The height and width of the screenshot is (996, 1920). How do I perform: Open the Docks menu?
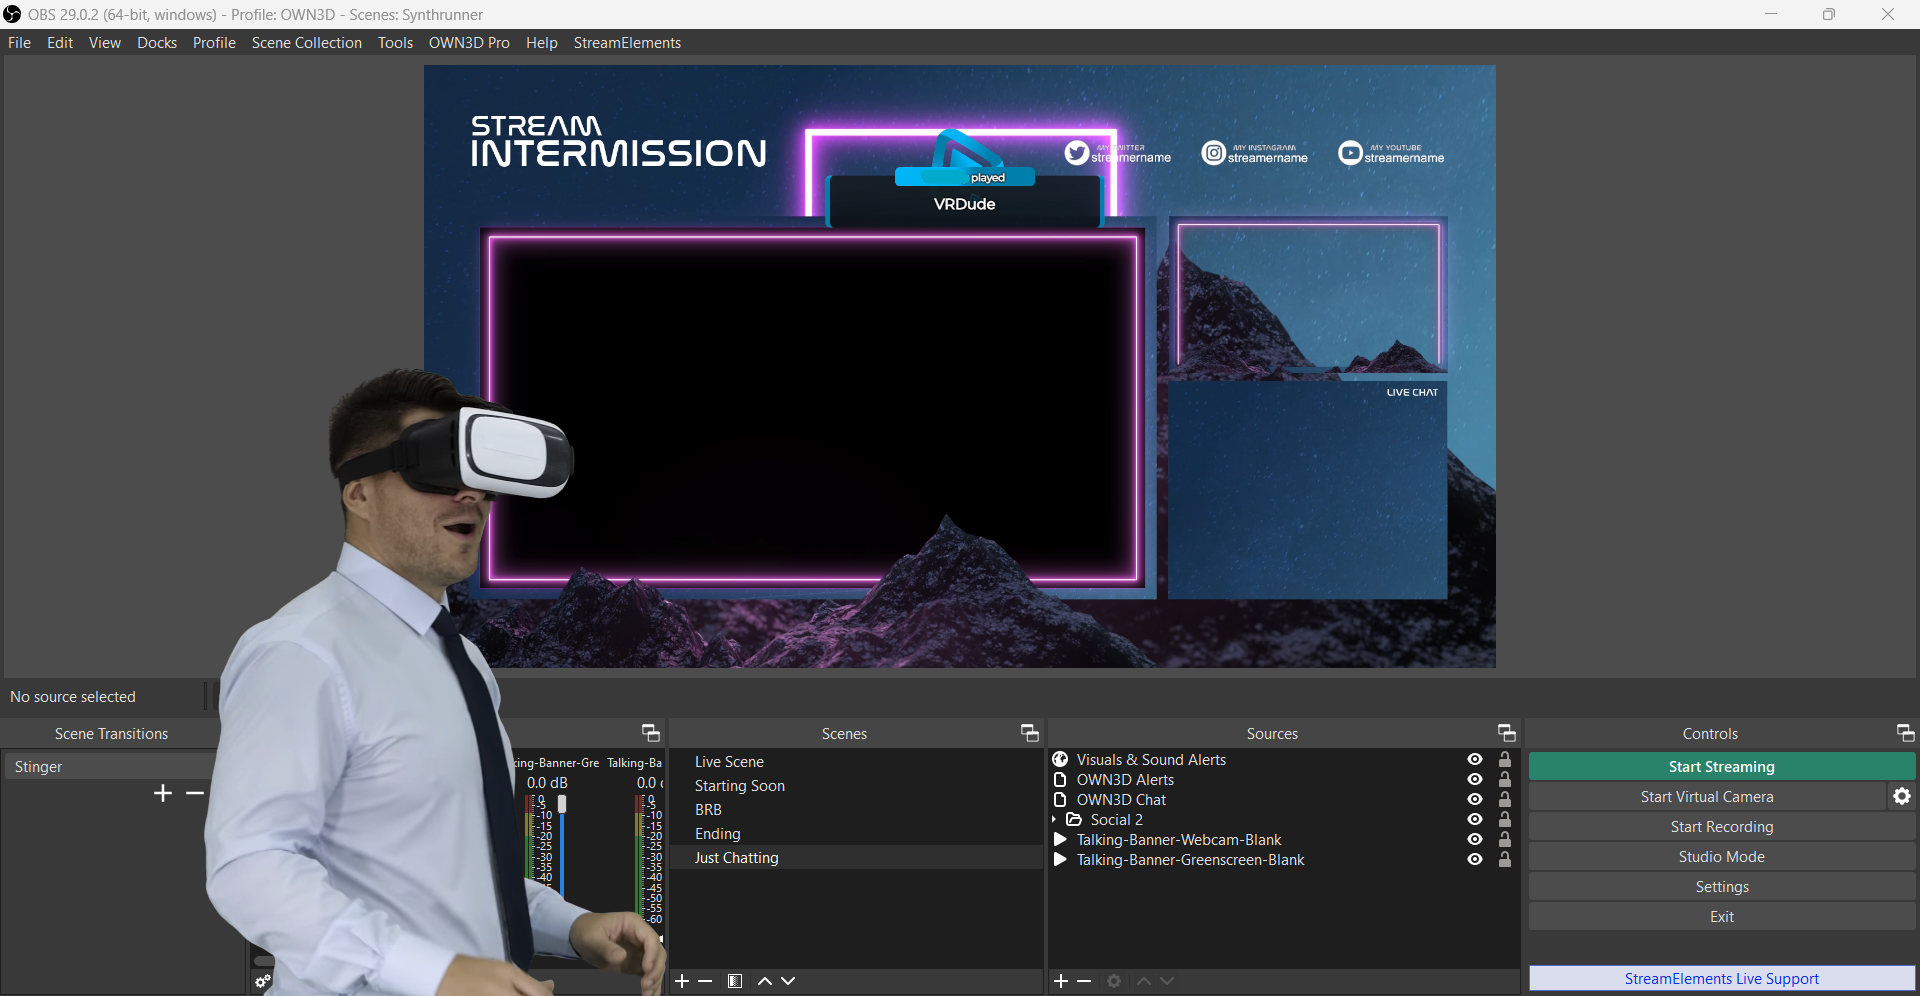(157, 43)
